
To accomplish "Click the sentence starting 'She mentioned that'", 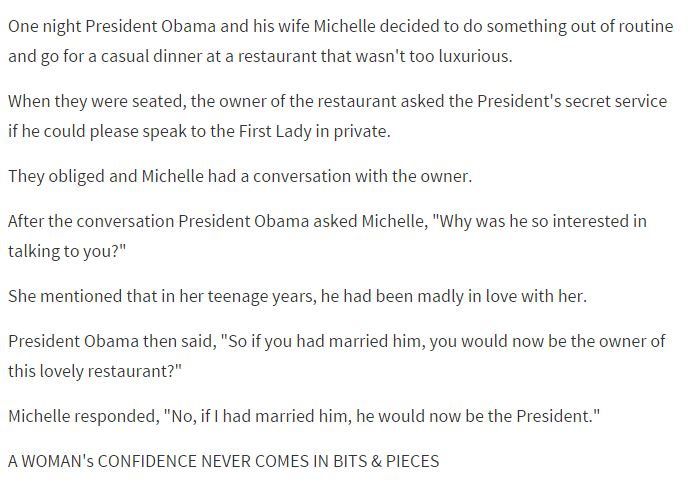I will pyautogui.click(x=297, y=296).
